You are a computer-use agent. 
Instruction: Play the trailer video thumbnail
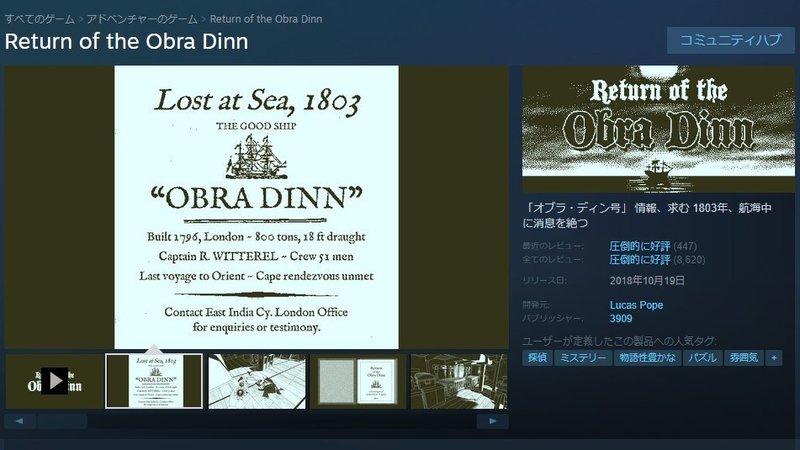(x=54, y=381)
